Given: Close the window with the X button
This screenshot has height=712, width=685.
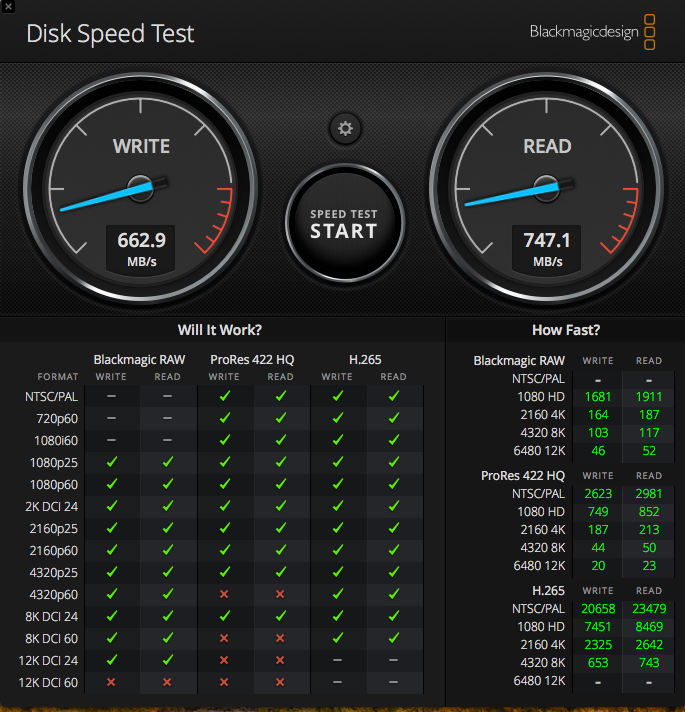Looking at the screenshot, I should pyautogui.click(x=8, y=6).
